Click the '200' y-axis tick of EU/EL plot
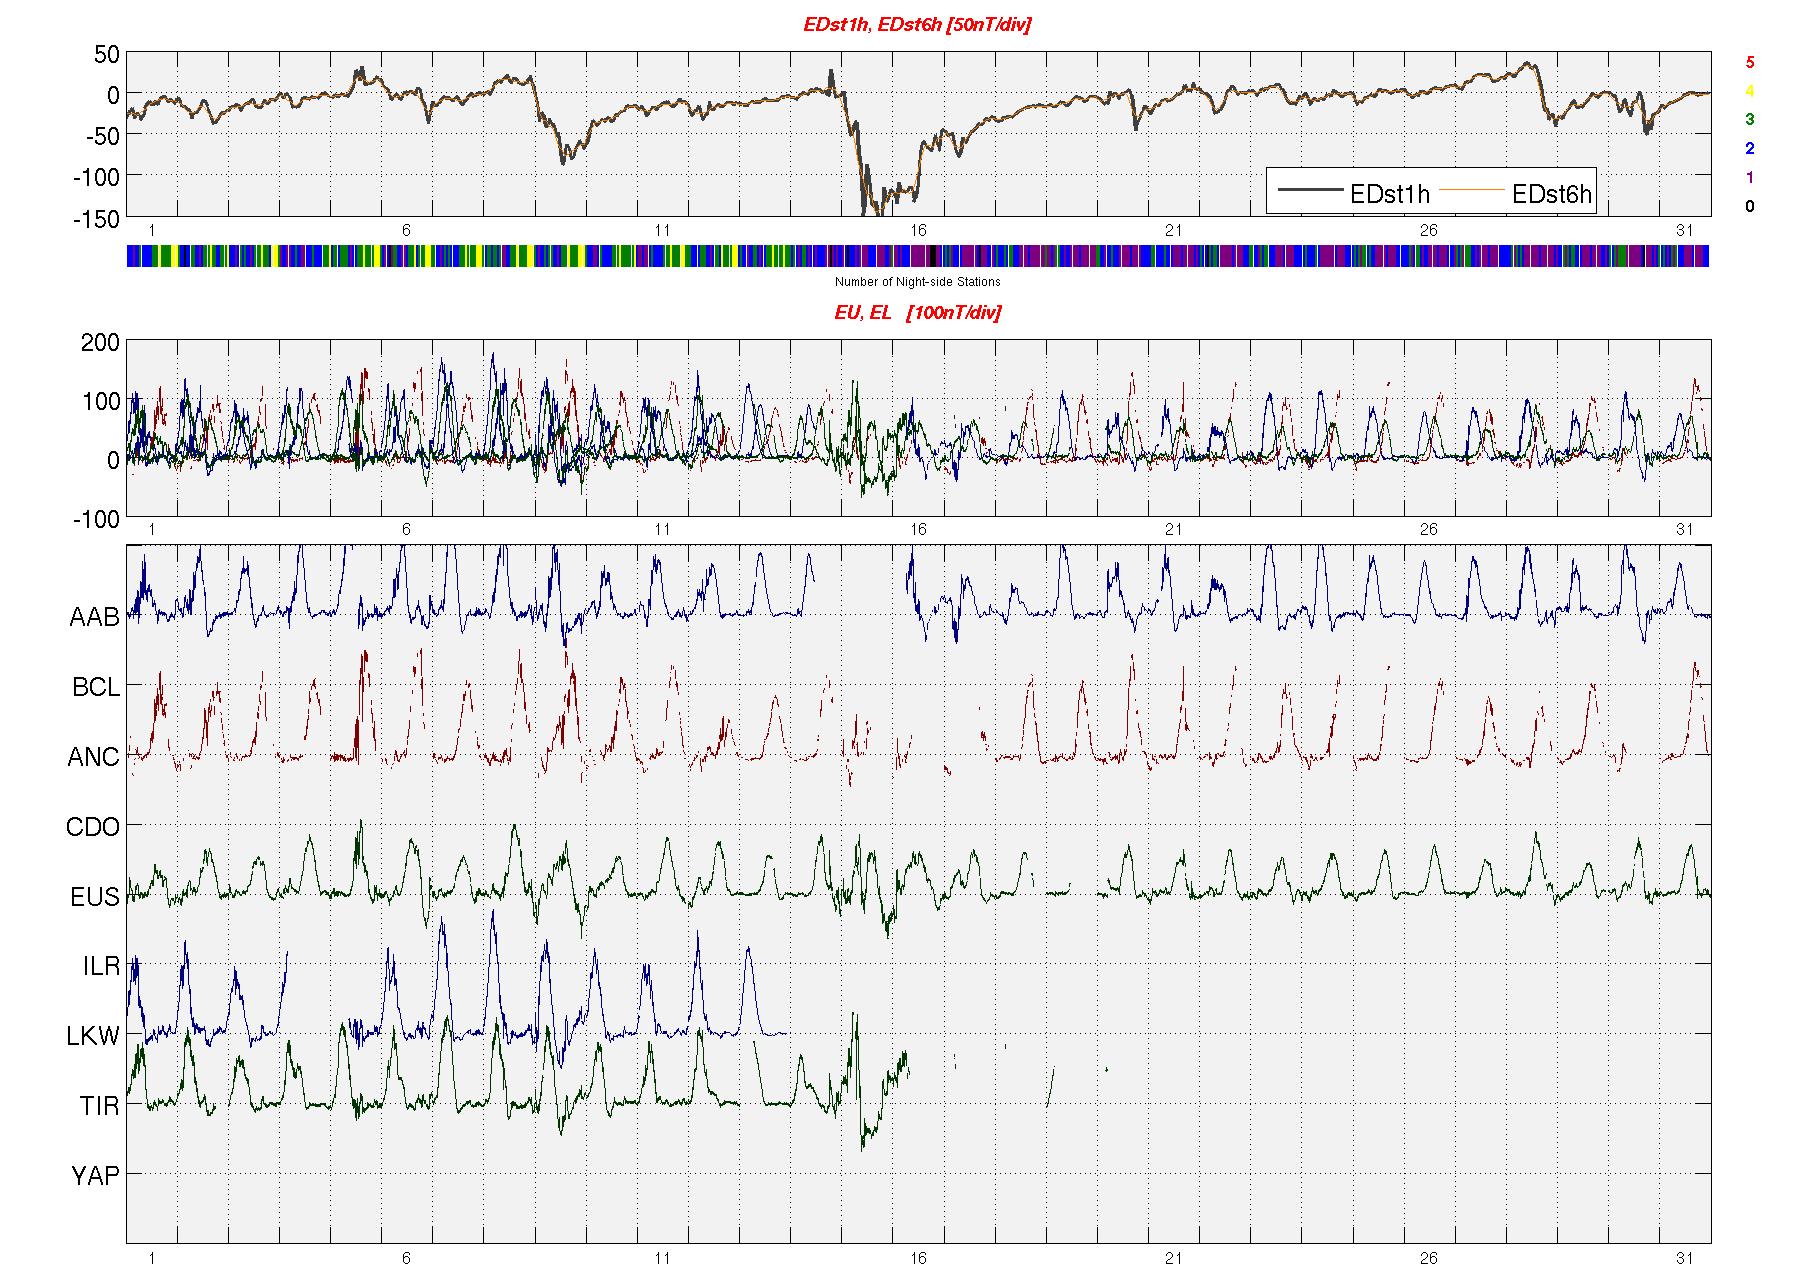Image resolution: width=1801 pixels, height=1268 pixels. pos(101,343)
